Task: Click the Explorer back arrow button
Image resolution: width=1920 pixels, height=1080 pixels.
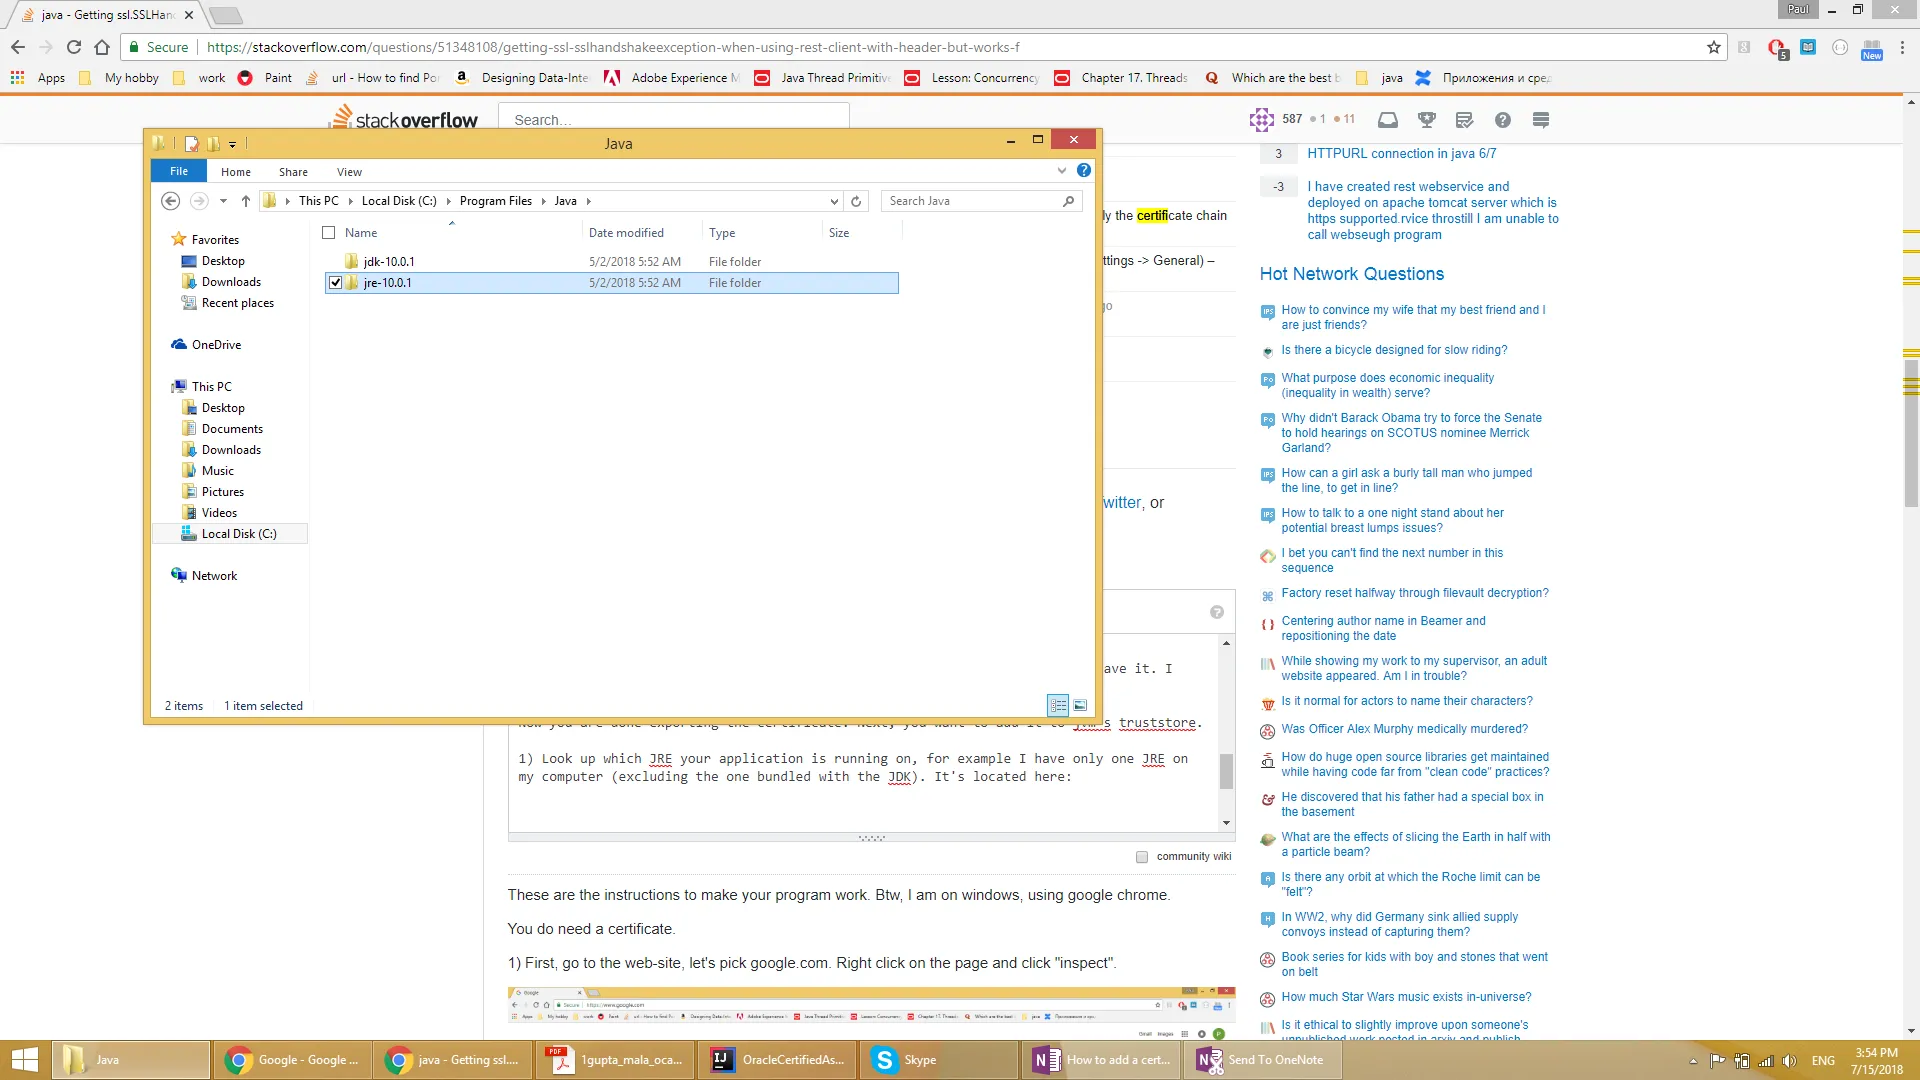Action: point(170,201)
